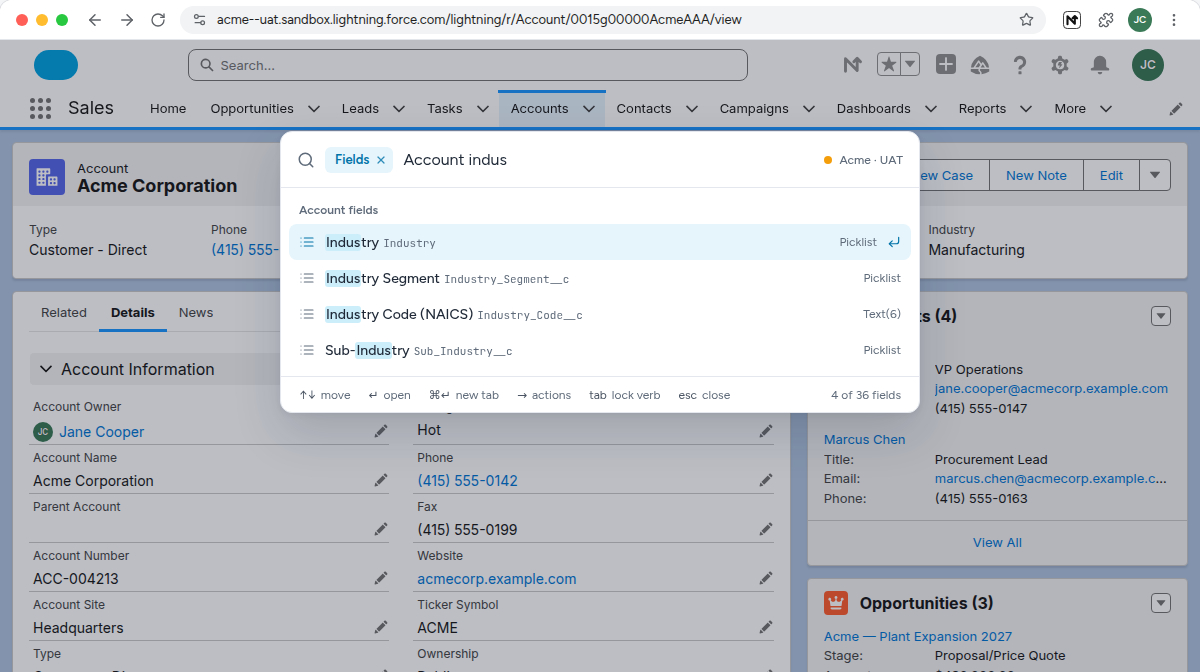Edit Account Site pencil icon
1200x672 pixels.
(x=381, y=627)
